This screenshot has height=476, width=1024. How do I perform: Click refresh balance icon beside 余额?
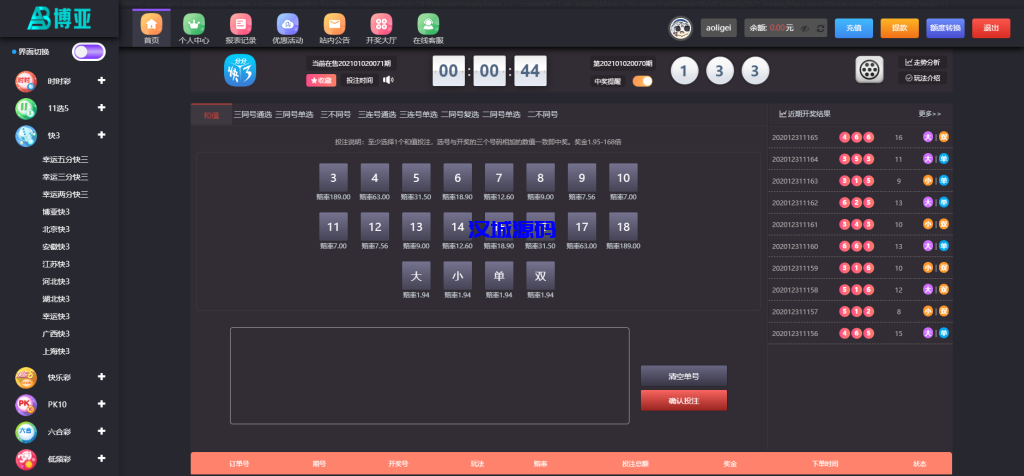821,29
